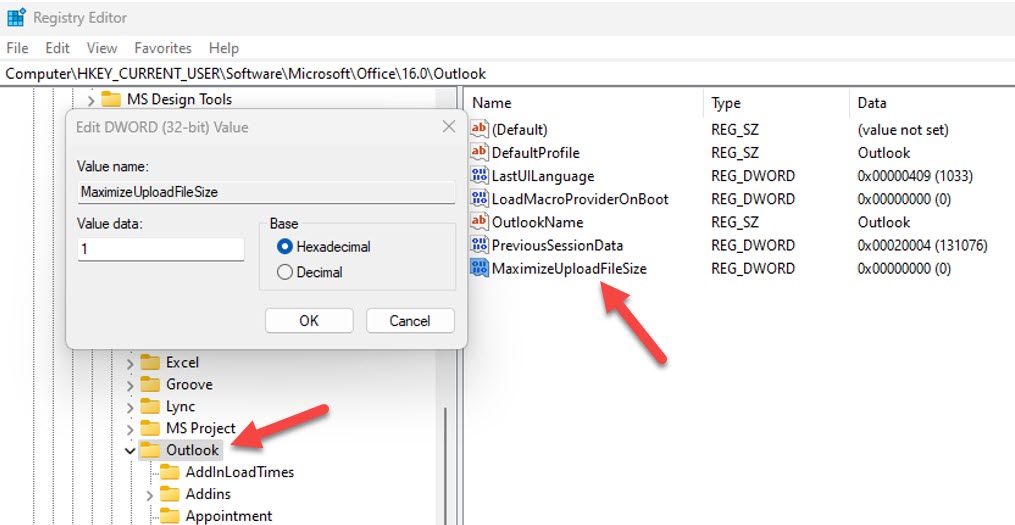This screenshot has width=1015, height=525.
Task: Open the File menu
Action: pyautogui.click(x=17, y=48)
